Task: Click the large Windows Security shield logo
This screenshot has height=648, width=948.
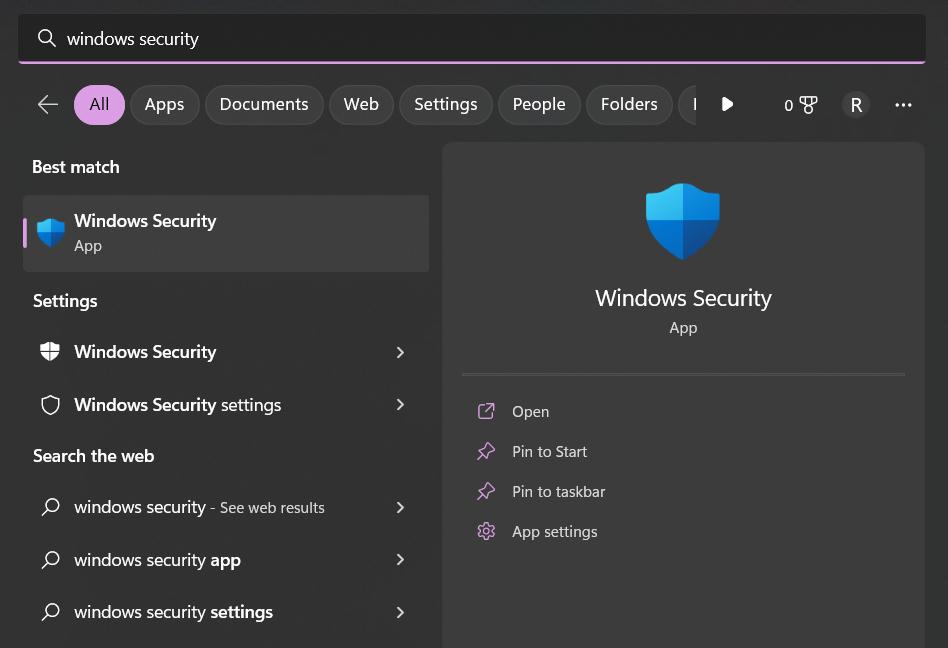Action: coord(683,221)
